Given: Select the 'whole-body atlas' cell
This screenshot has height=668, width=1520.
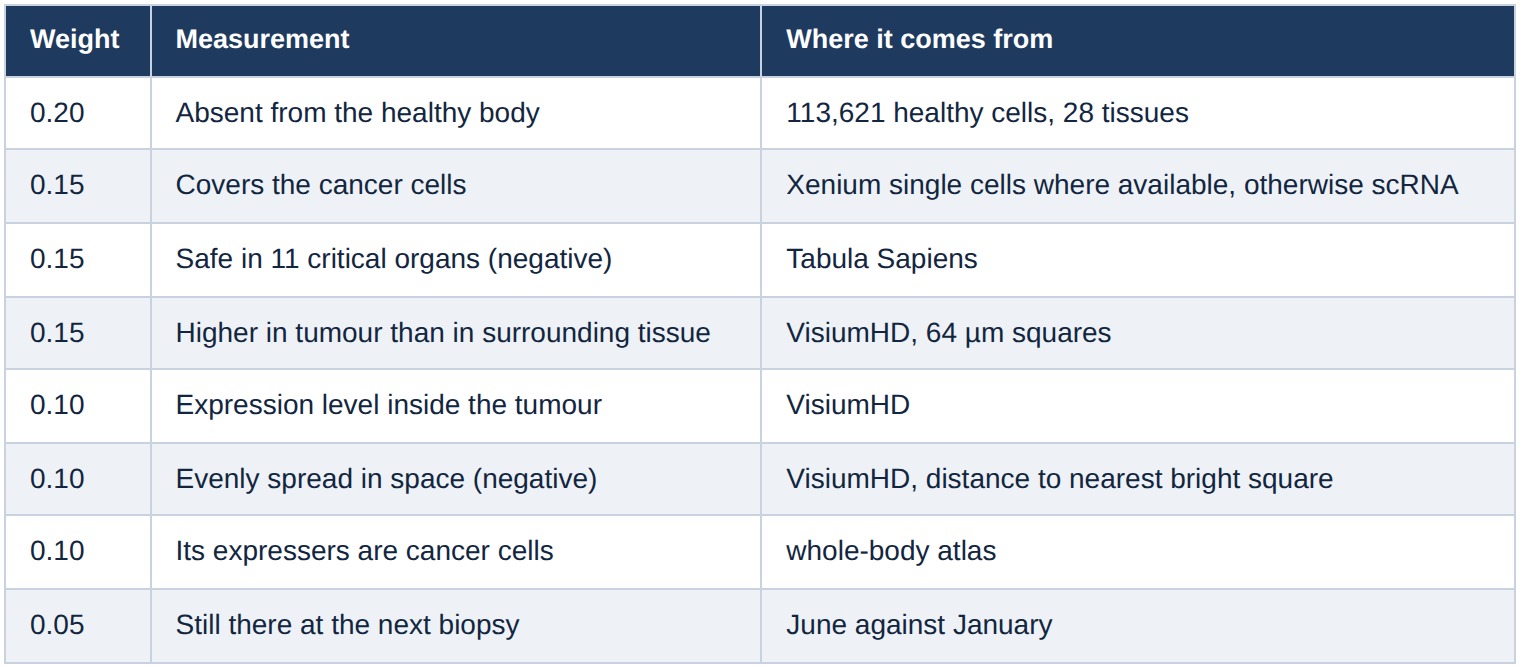Looking at the screenshot, I should click(x=1138, y=552).
